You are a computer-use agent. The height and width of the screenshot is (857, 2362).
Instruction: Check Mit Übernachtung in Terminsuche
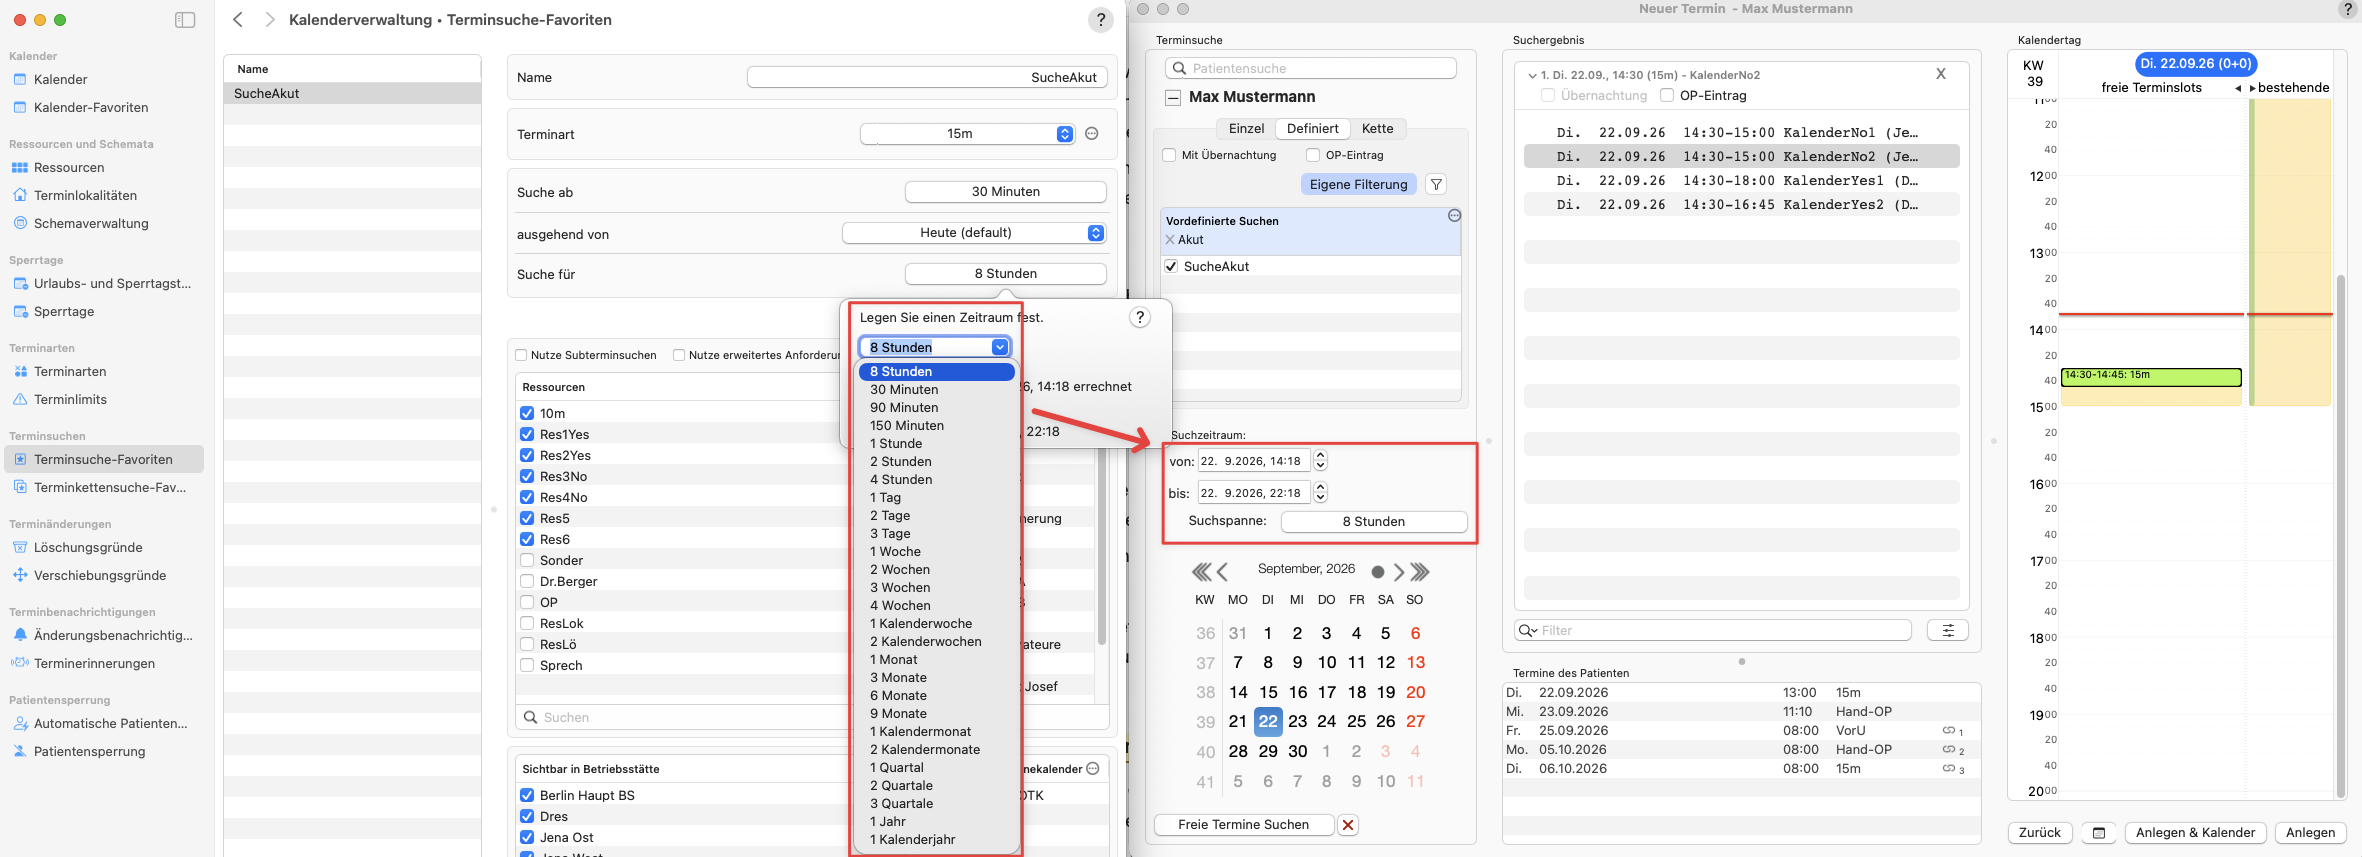pos(1169,155)
